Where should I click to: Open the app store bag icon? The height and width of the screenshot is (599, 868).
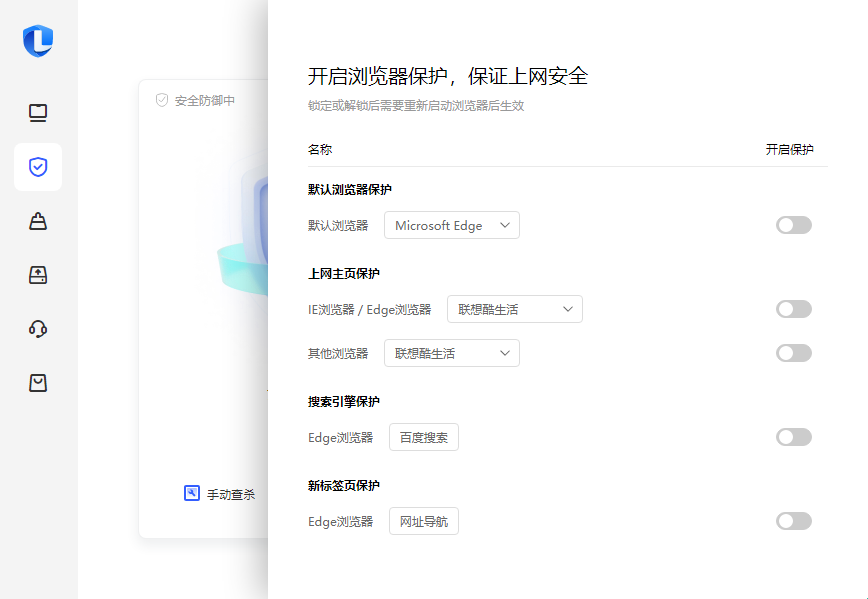[x=38, y=383]
